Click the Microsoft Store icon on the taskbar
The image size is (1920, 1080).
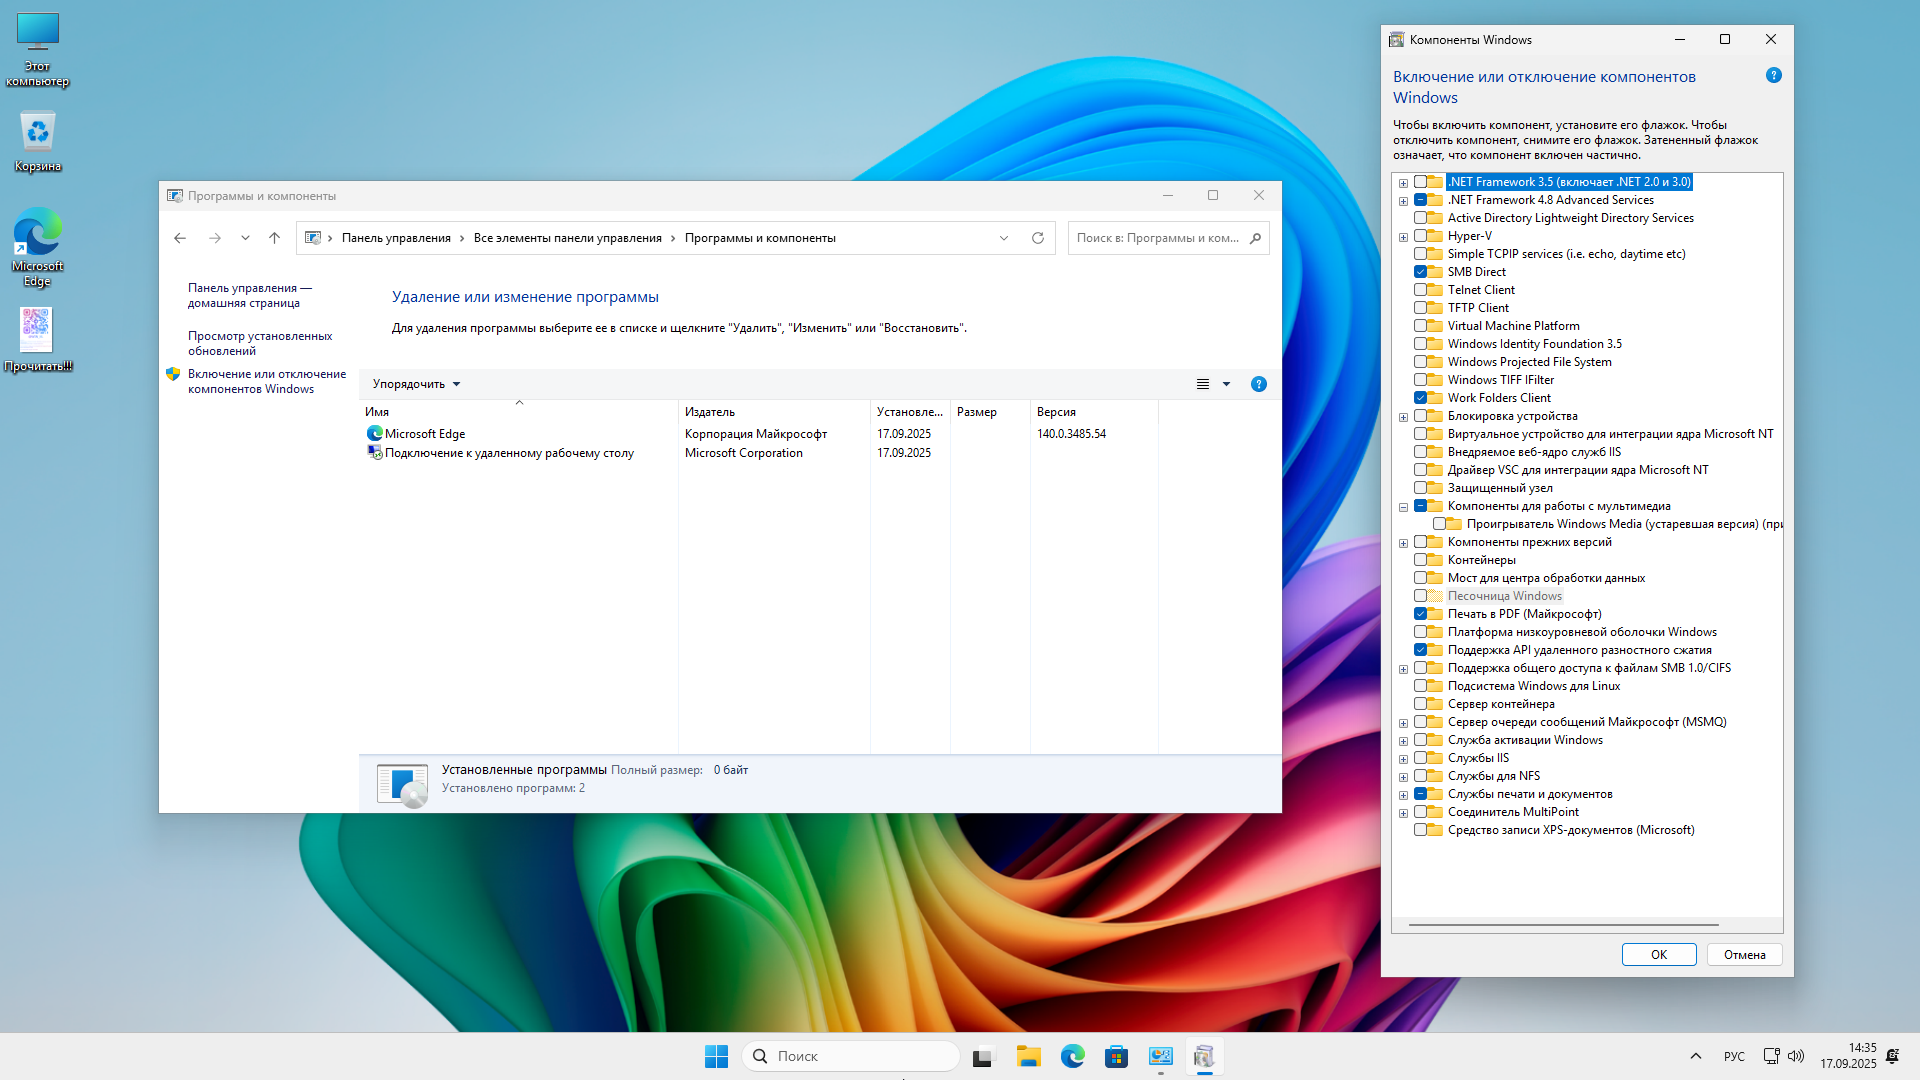(1116, 1056)
